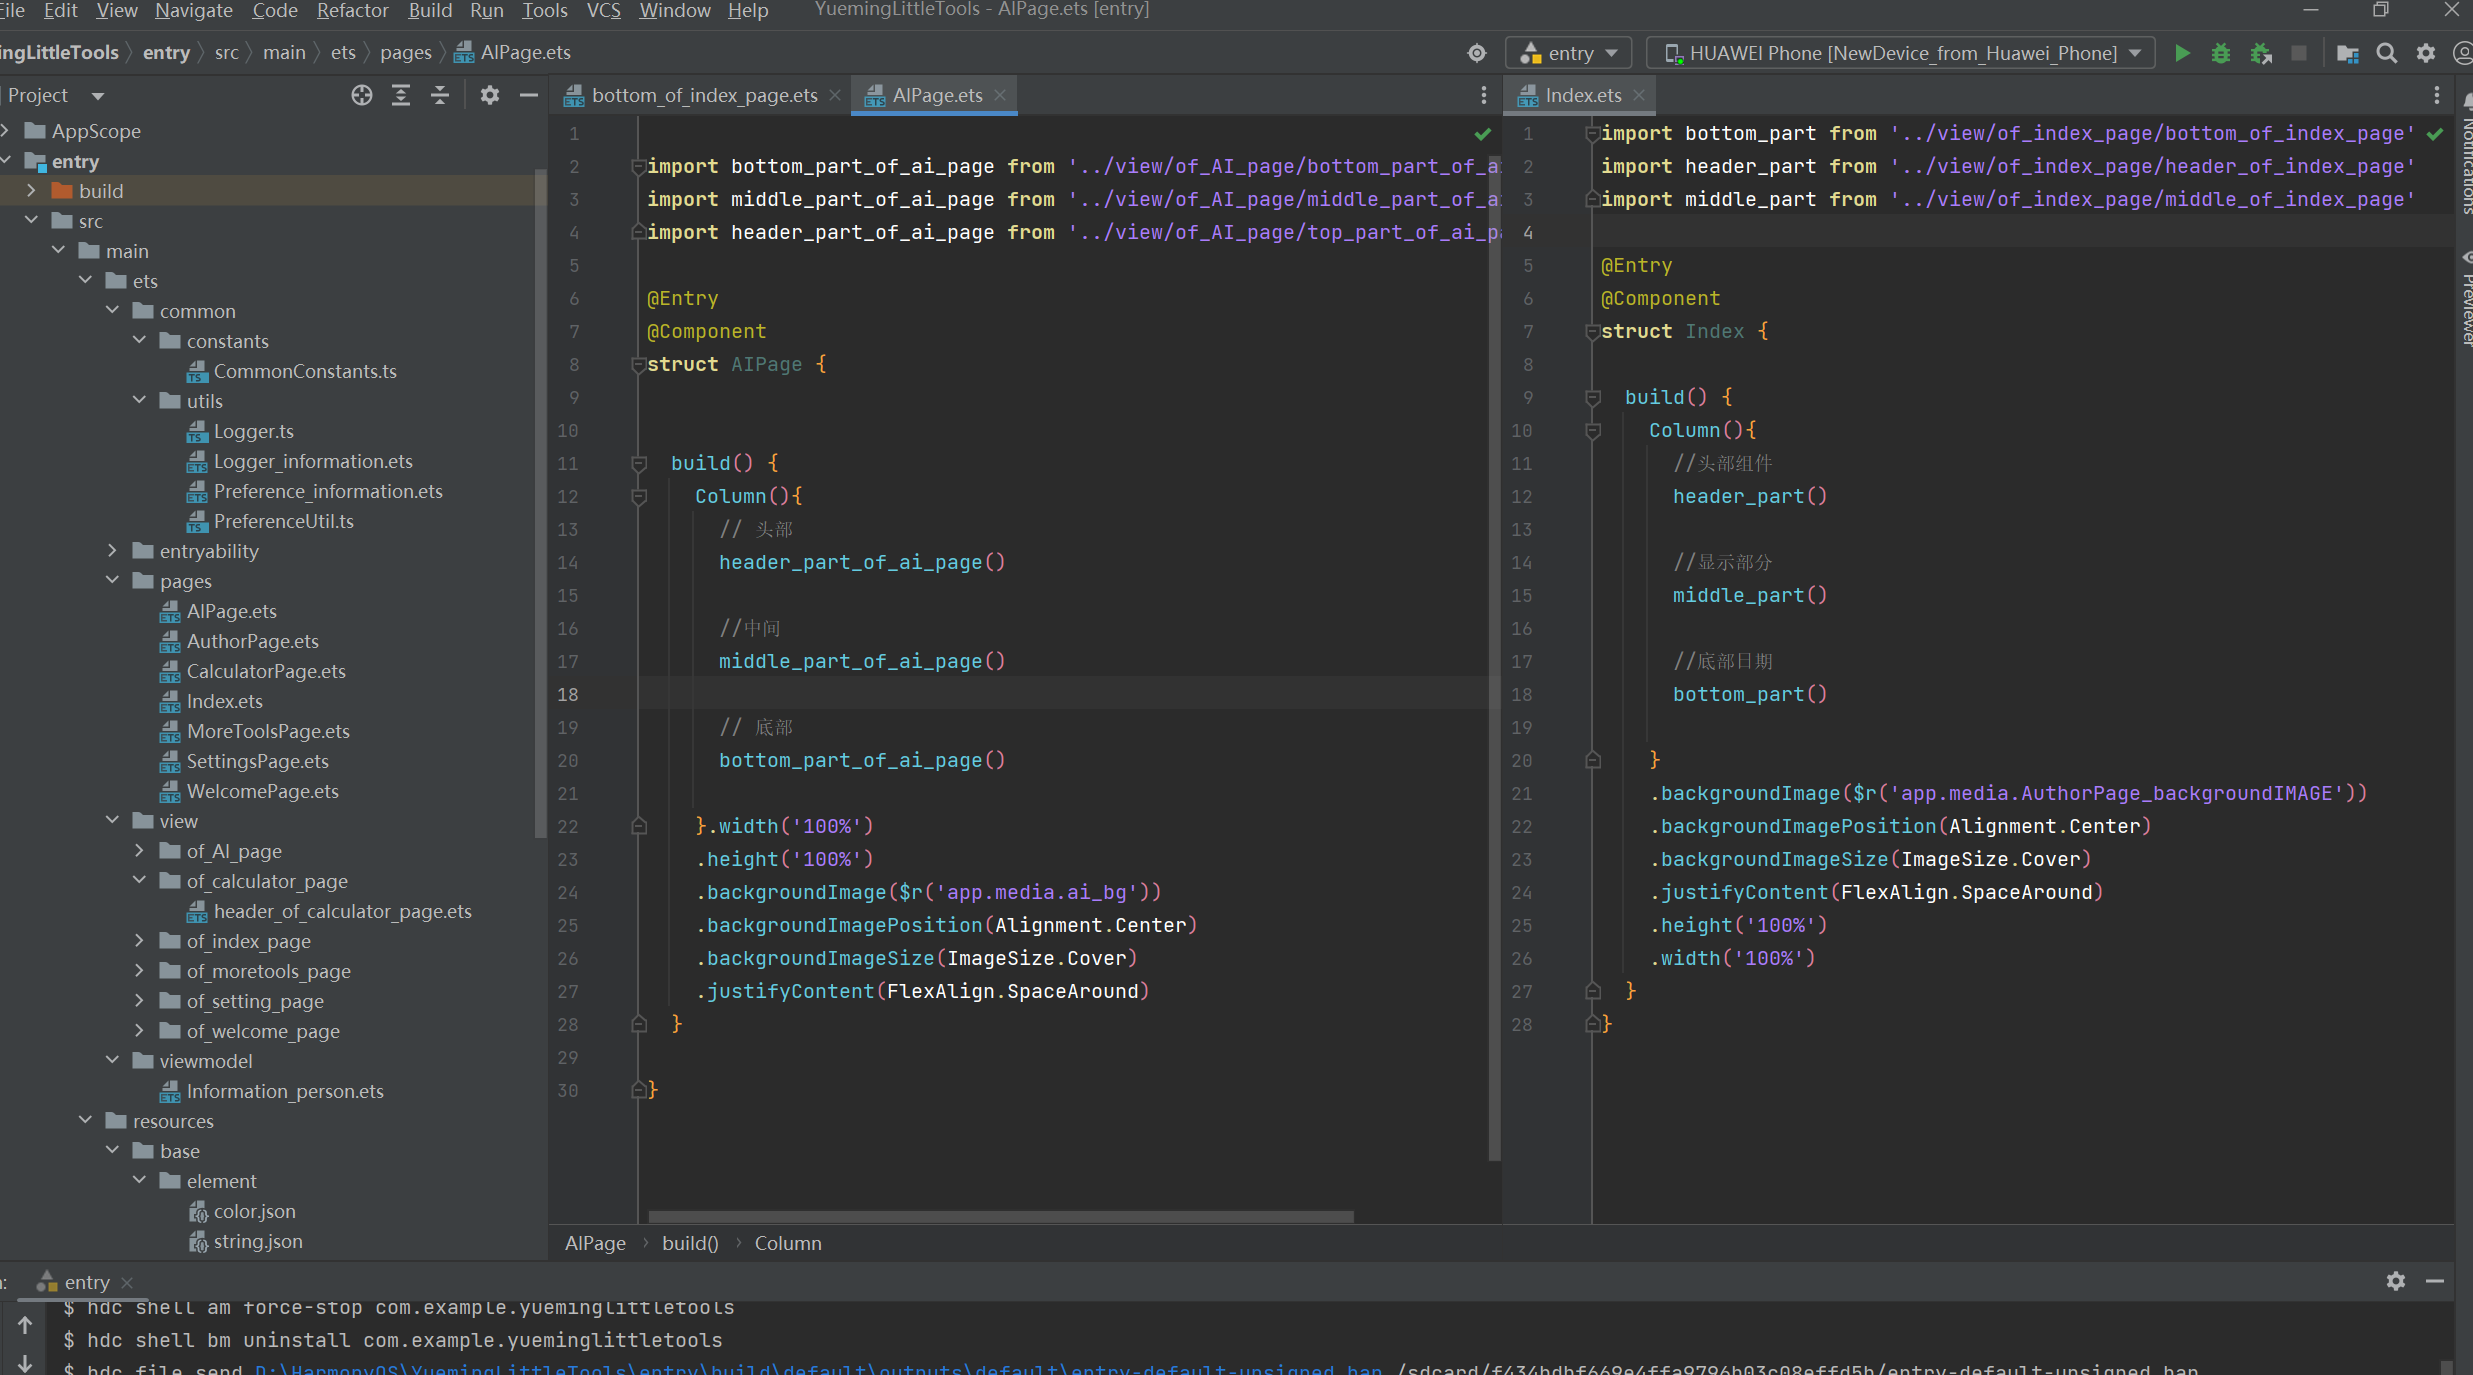Click the pages breadcrumb in navigation bar
This screenshot has width=2473, height=1375.
pos(405,52)
